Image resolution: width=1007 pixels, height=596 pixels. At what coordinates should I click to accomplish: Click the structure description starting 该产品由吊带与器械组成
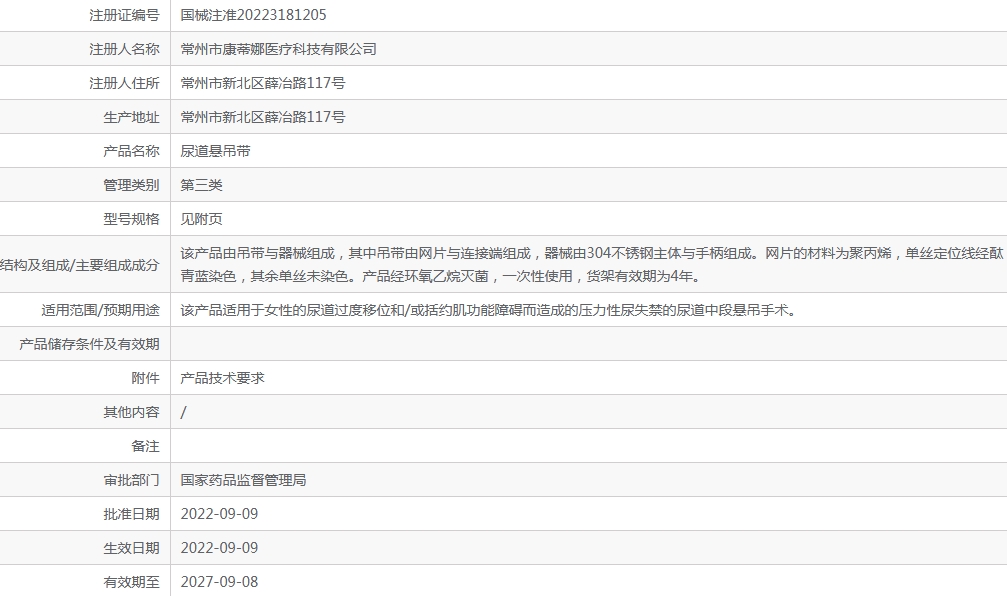coord(591,265)
